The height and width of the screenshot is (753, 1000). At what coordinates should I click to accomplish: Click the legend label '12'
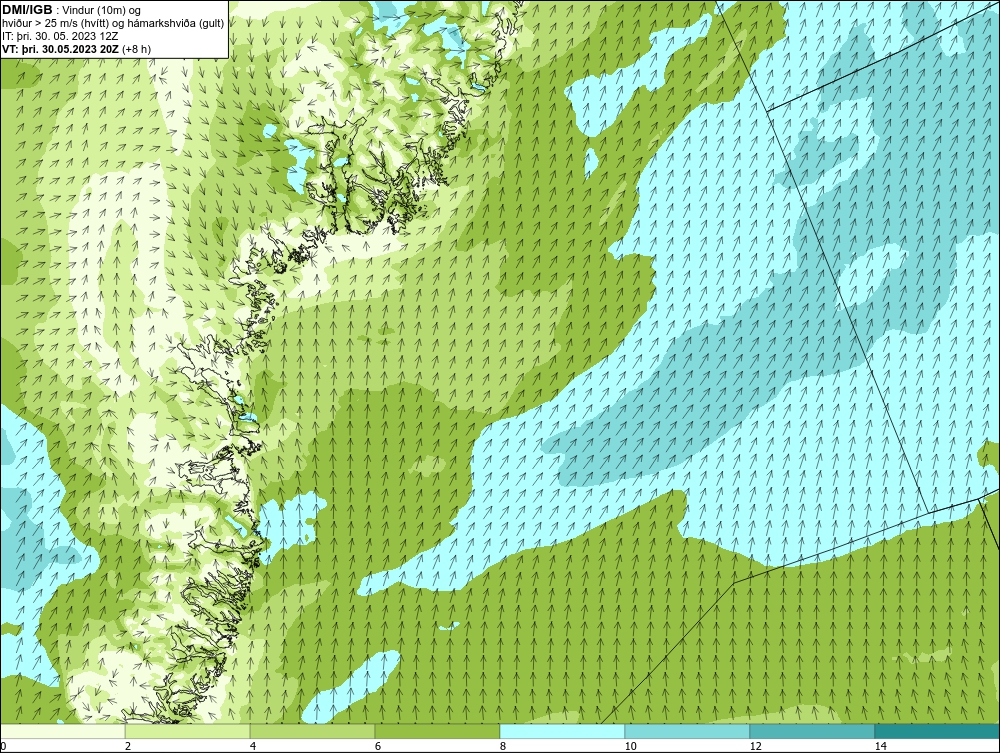(755, 746)
